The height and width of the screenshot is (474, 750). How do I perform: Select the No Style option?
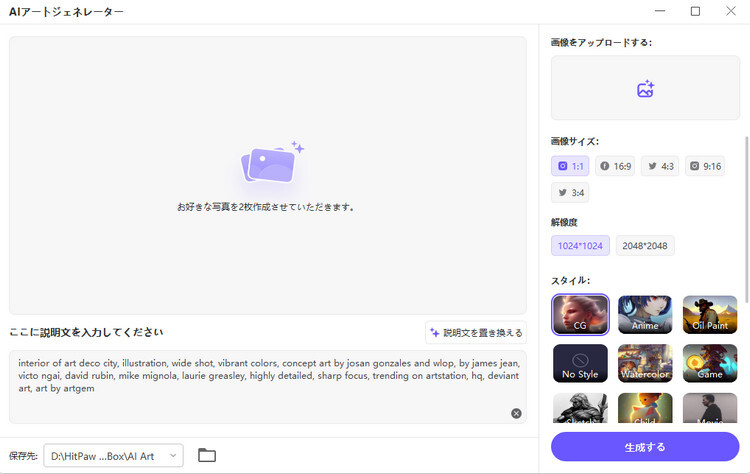[x=580, y=363]
